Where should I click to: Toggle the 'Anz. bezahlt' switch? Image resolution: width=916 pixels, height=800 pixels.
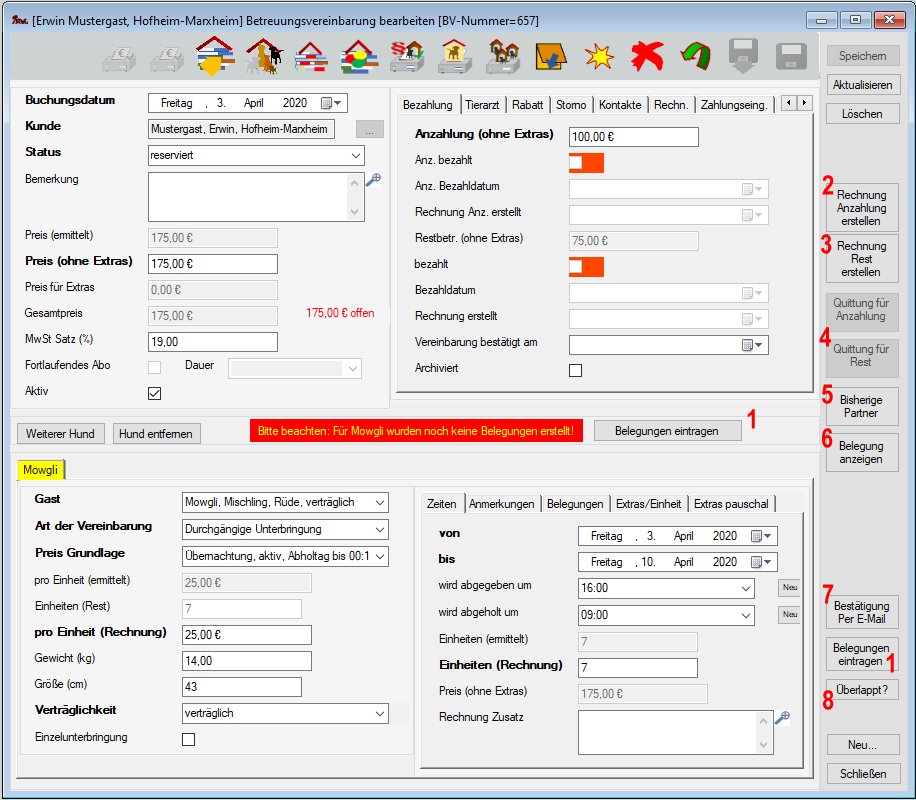click(x=586, y=163)
